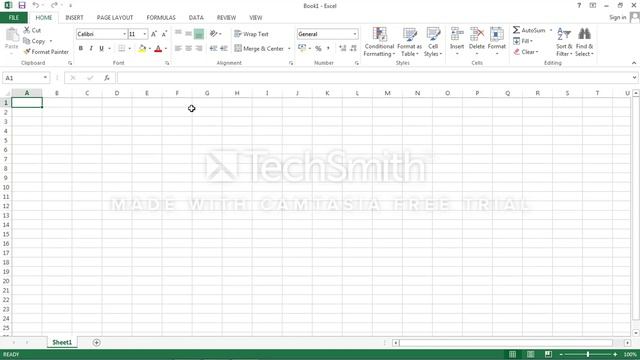Open Sort & Filter
The width and height of the screenshot is (640, 360).
(564, 42)
